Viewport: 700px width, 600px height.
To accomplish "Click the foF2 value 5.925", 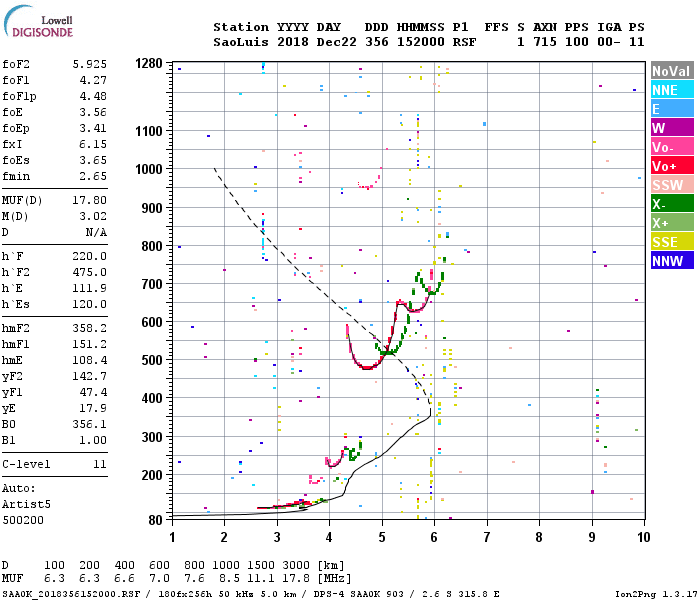I will coord(90,64).
